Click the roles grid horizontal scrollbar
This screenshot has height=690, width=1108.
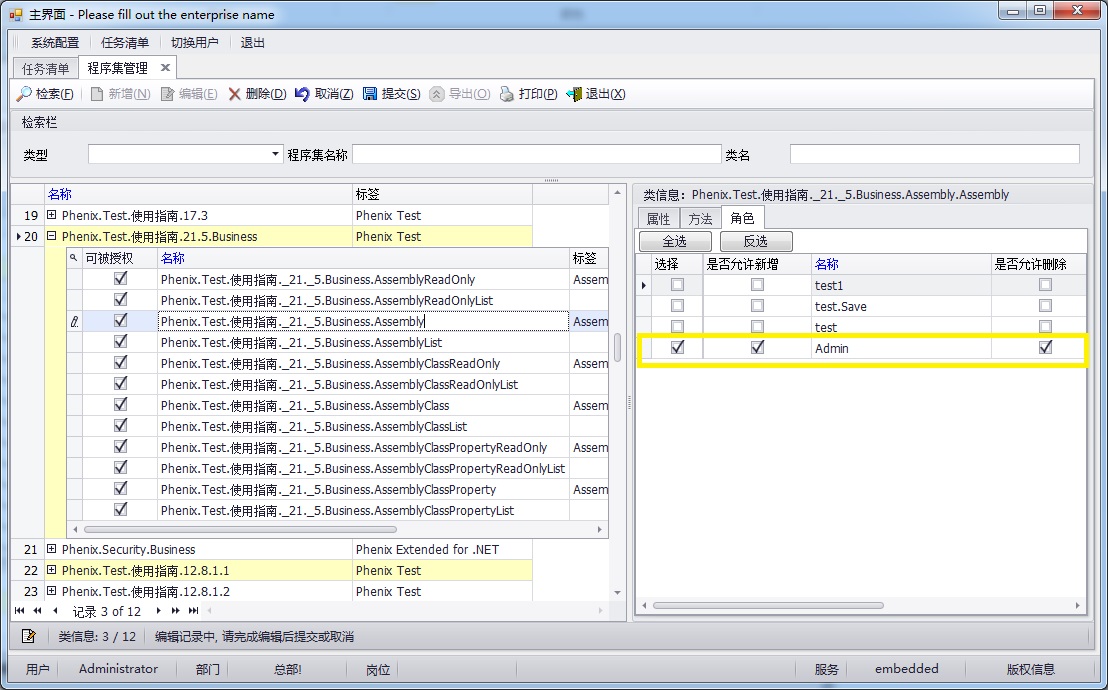click(767, 605)
